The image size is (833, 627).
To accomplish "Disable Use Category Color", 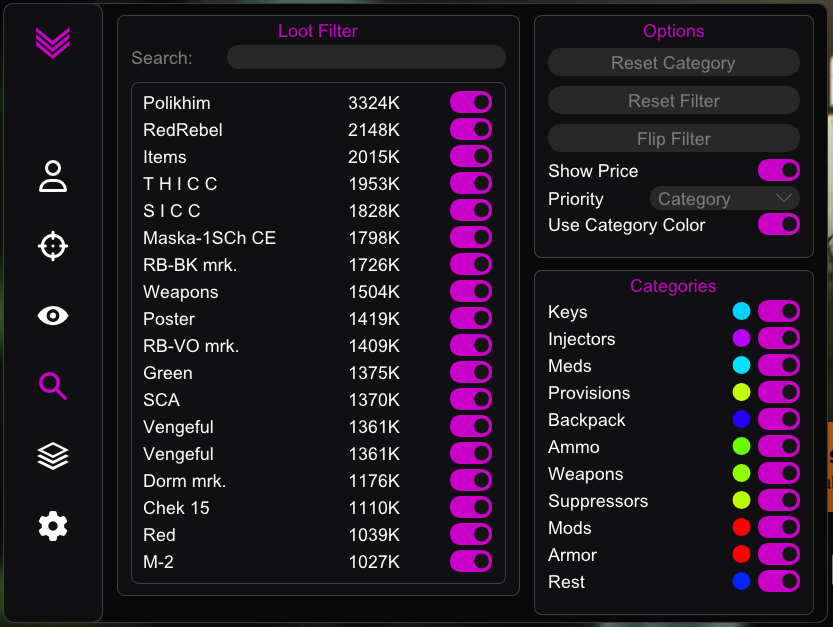I will (x=778, y=225).
